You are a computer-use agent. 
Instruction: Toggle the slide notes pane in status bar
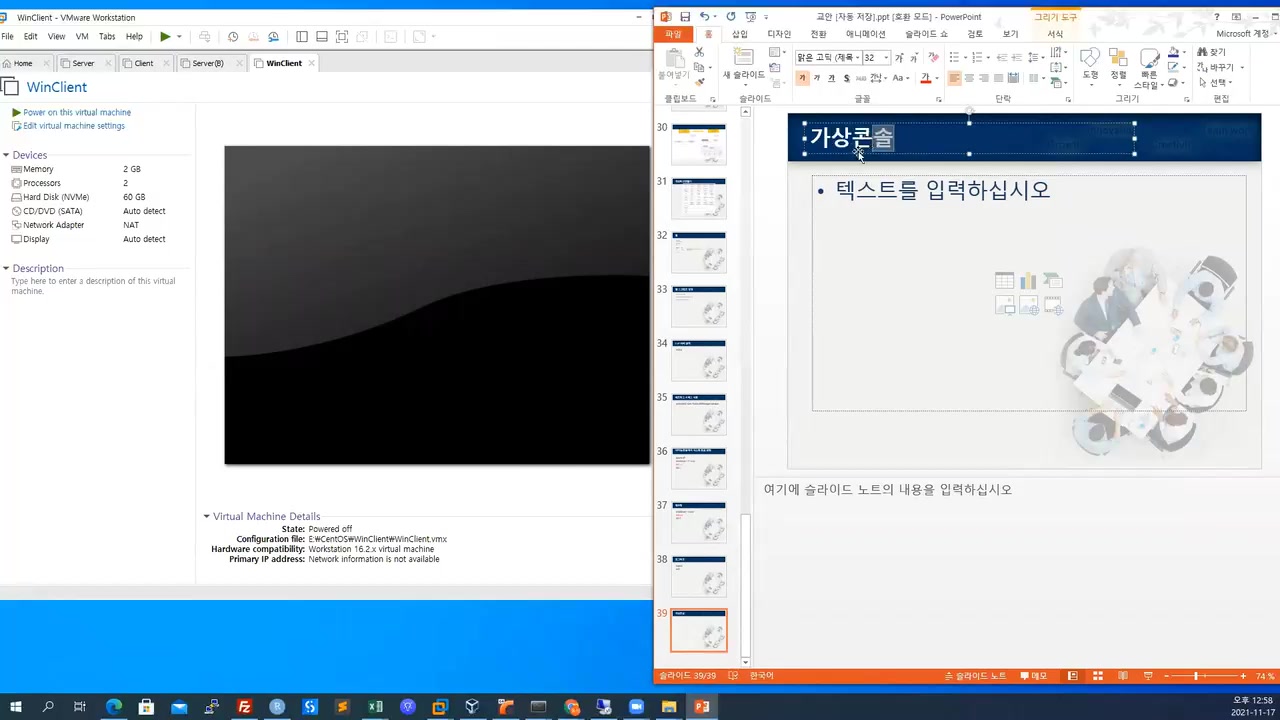976,676
